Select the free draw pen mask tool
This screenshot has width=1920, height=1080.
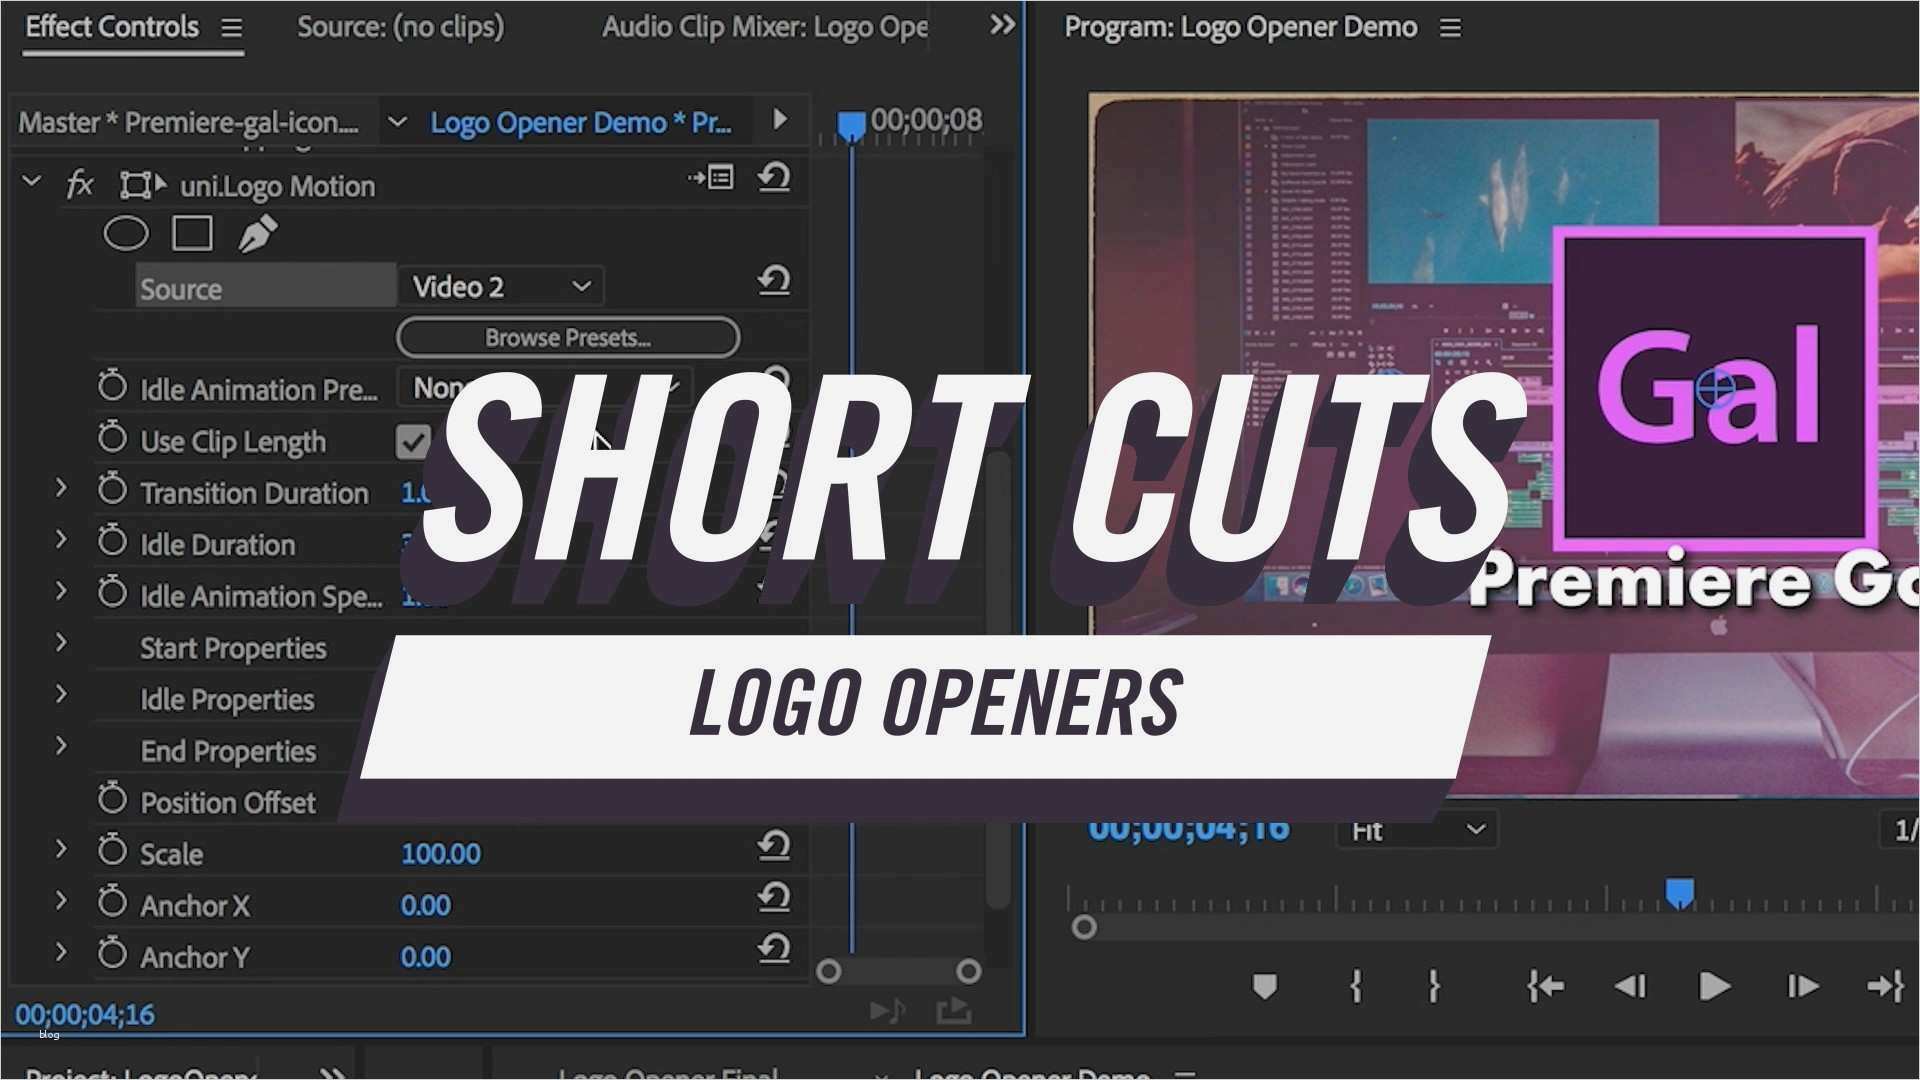(x=257, y=234)
